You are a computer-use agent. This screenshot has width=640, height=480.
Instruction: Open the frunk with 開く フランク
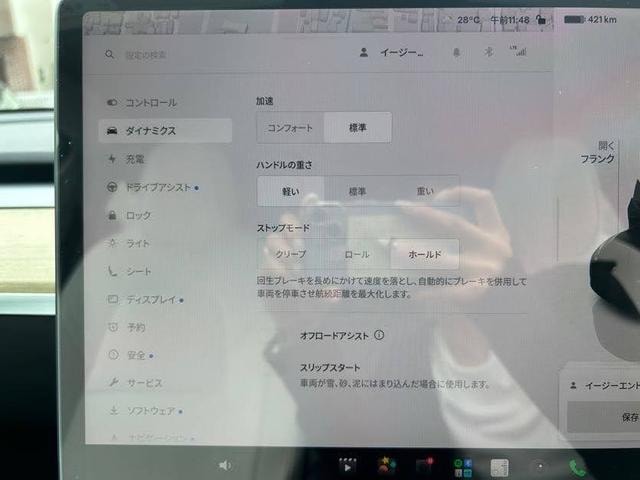pyautogui.click(x=598, y=152)
